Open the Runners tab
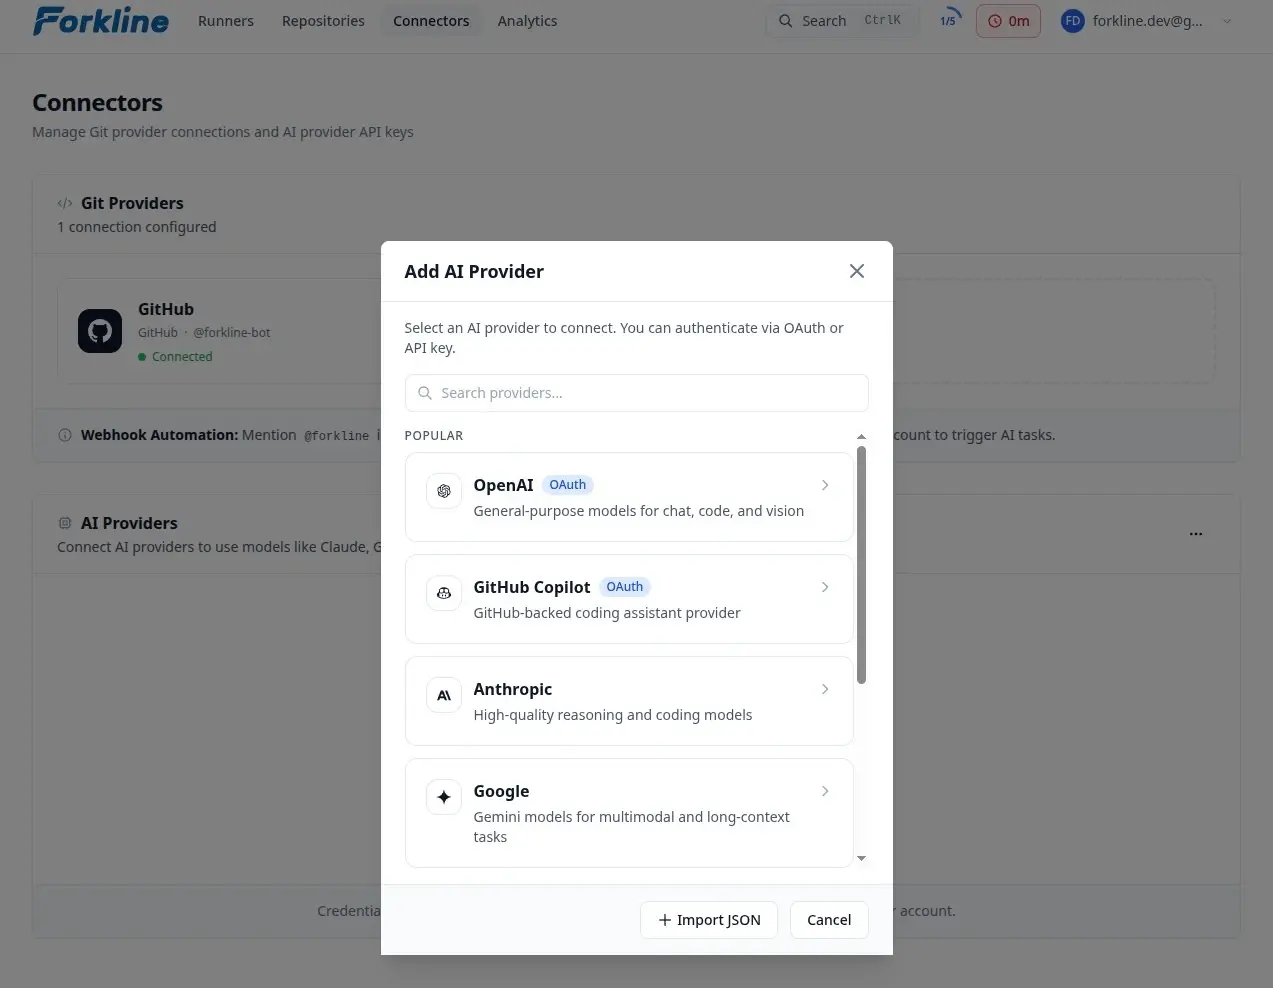1273x988 pixels. [x=226, y=21]
